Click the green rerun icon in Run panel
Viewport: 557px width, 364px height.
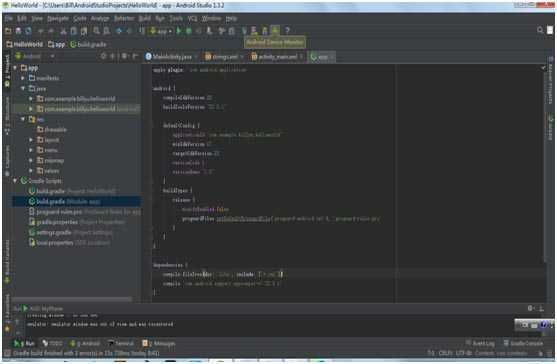tap(26, 308)
